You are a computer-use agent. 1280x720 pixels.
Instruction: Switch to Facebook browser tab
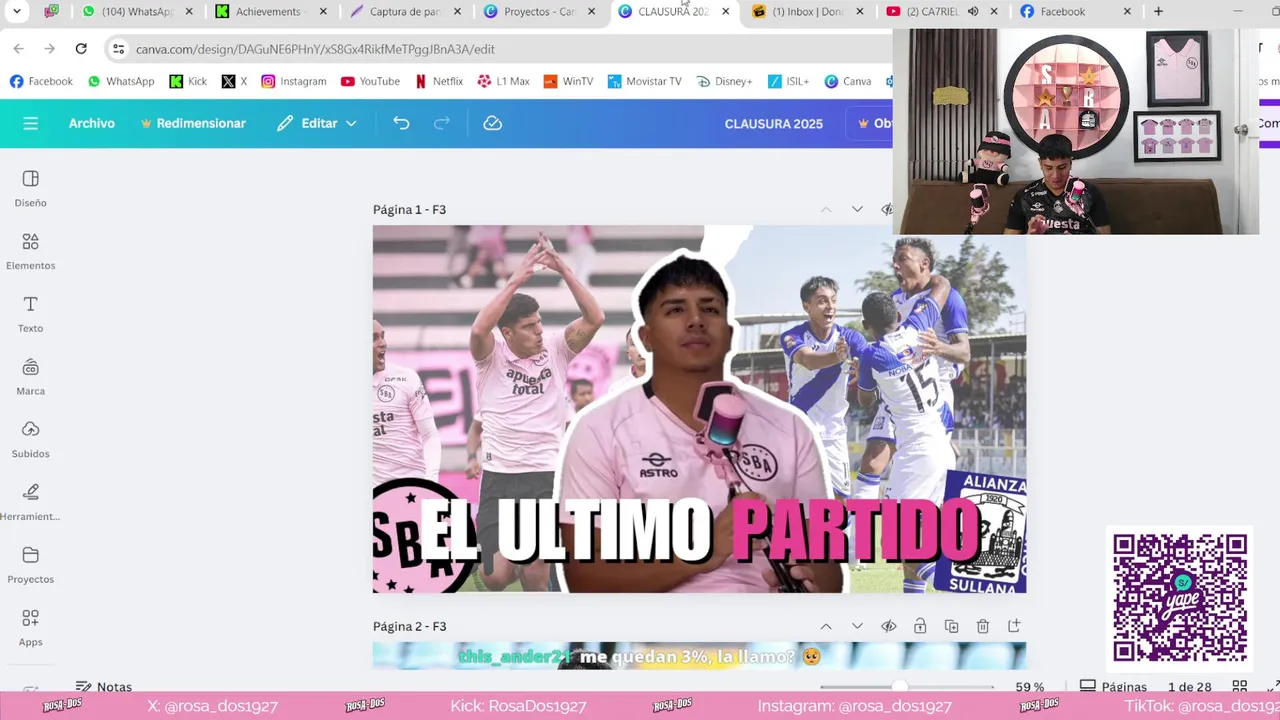point(1074,12)
